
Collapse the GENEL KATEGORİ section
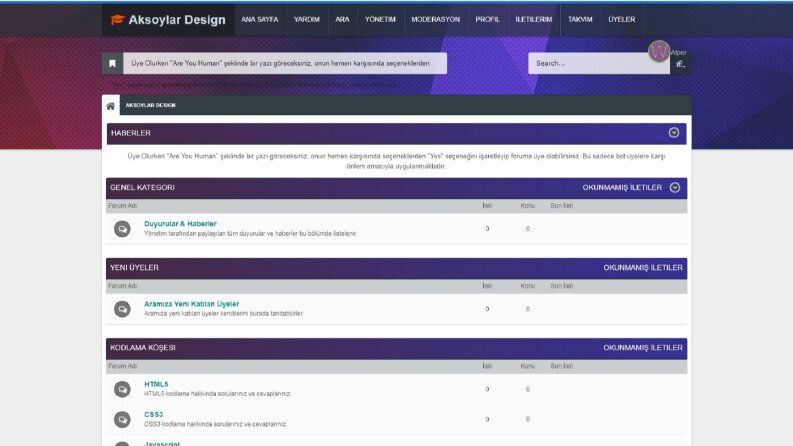tap(675, 188)
